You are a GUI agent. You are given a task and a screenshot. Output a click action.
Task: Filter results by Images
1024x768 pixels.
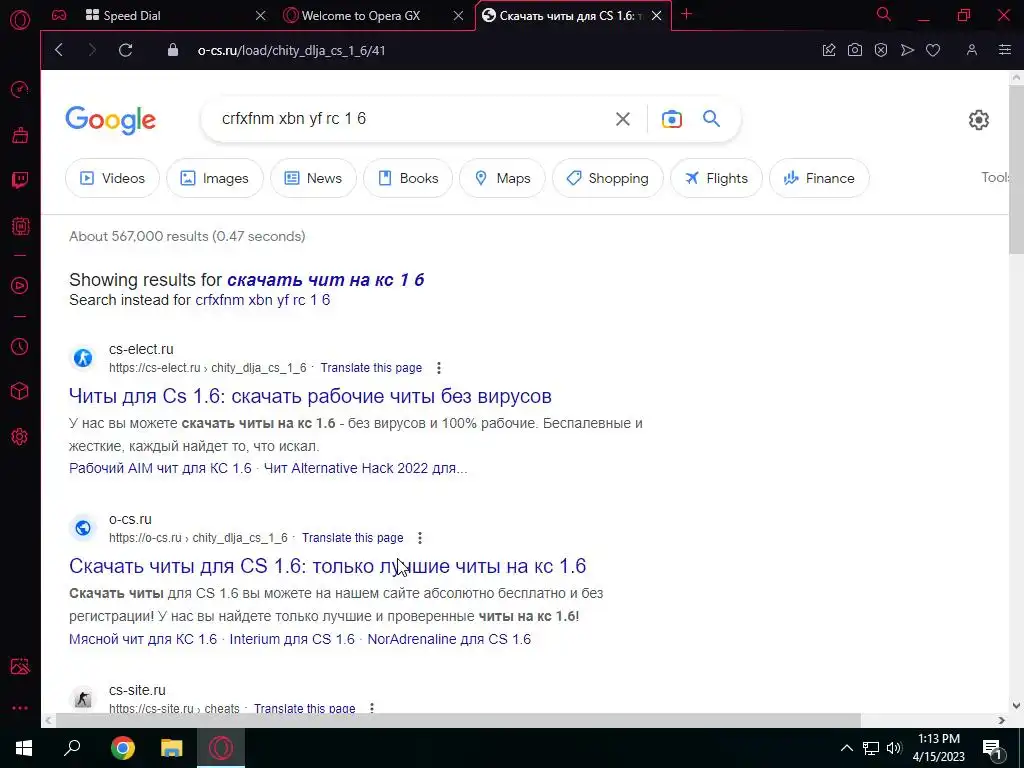215,178
